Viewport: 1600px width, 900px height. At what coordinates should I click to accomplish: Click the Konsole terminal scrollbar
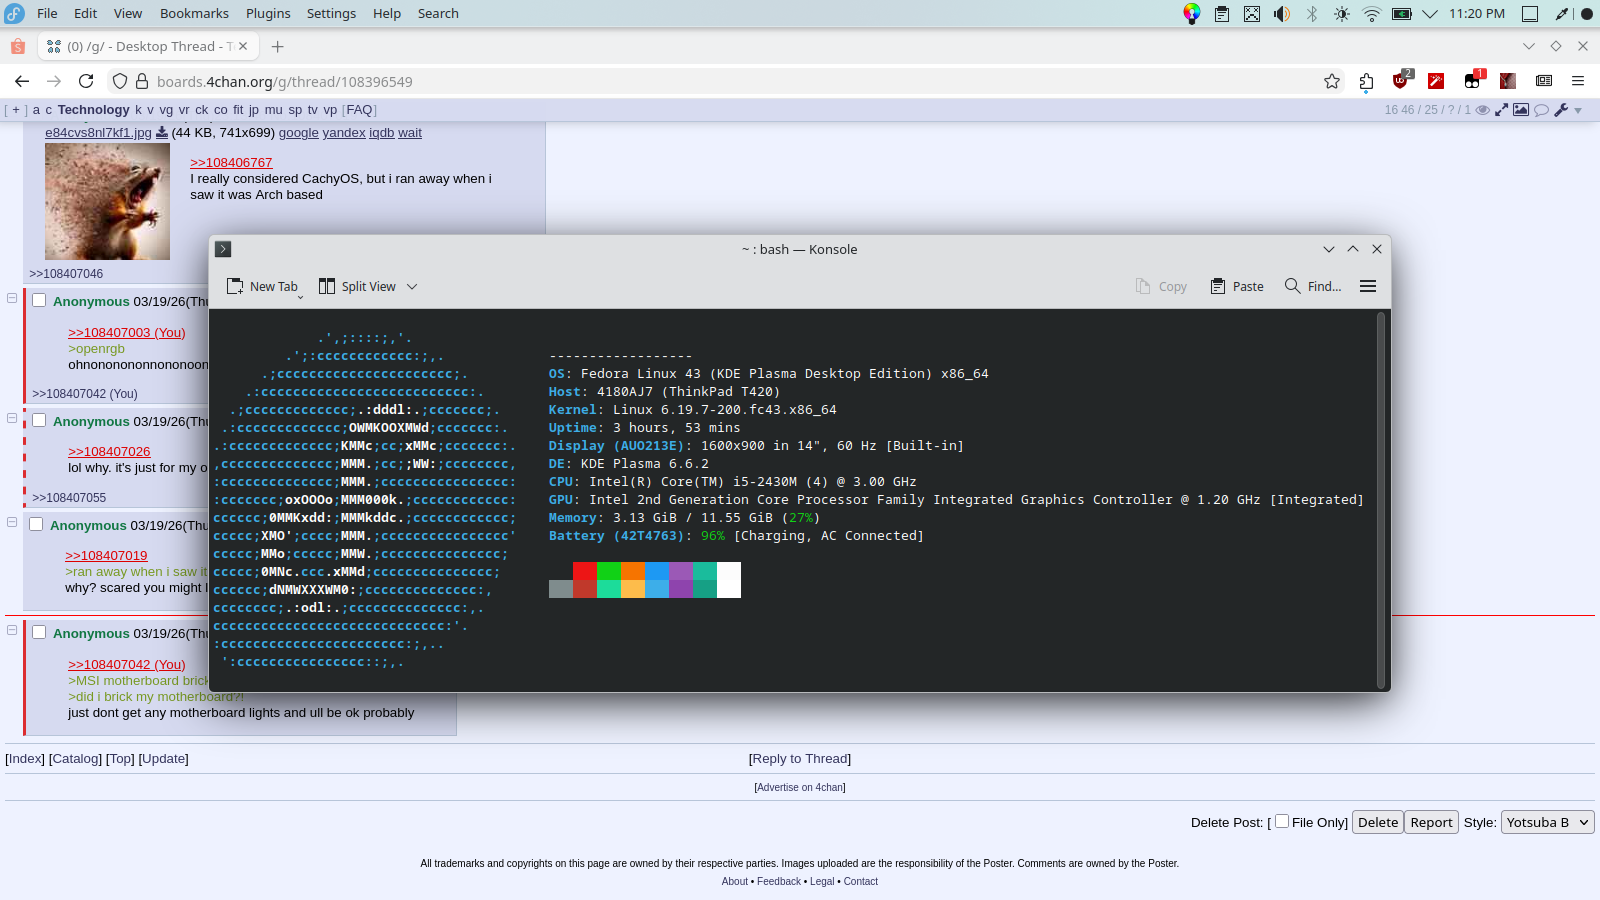[x=1381, y=500]
